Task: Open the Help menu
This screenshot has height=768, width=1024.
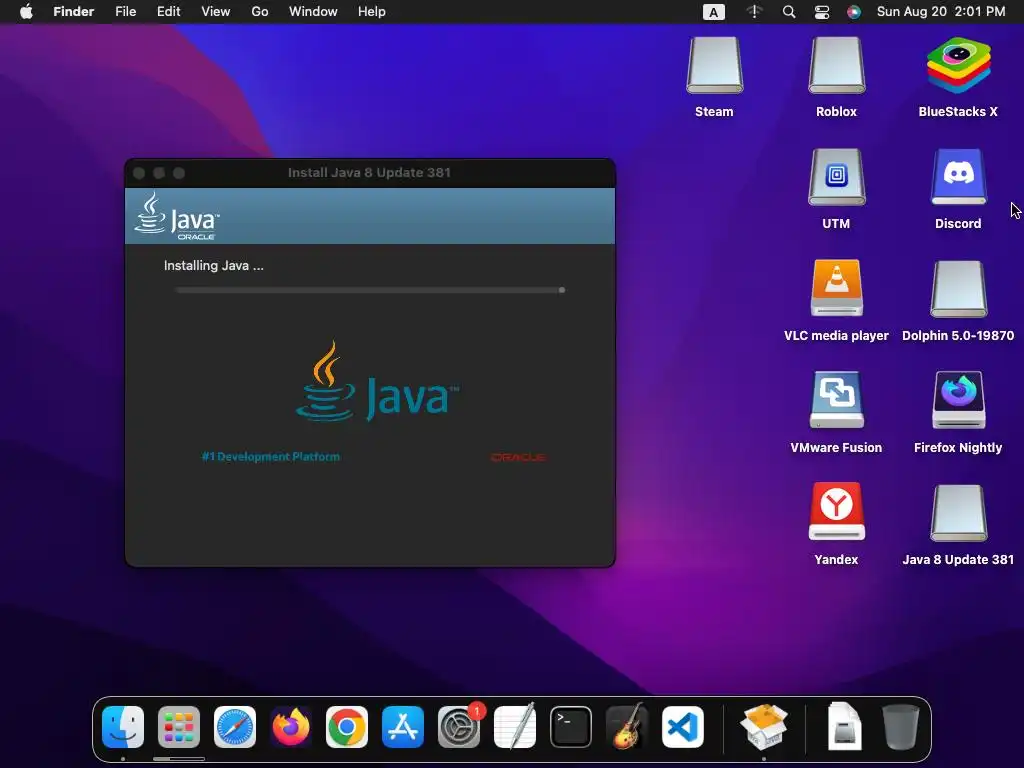Action: pyautogui.click(x=372, y=12)
